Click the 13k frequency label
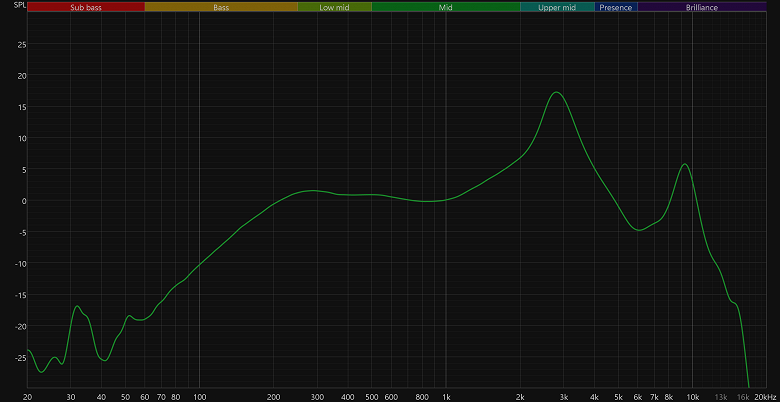 coord(721,397)
